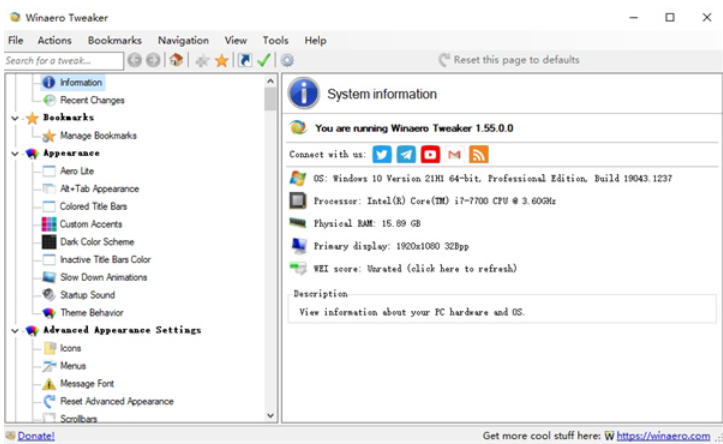The image size is (723, 444).
Task: Collapse the Appearance tree section
Action: coord(15,153)
